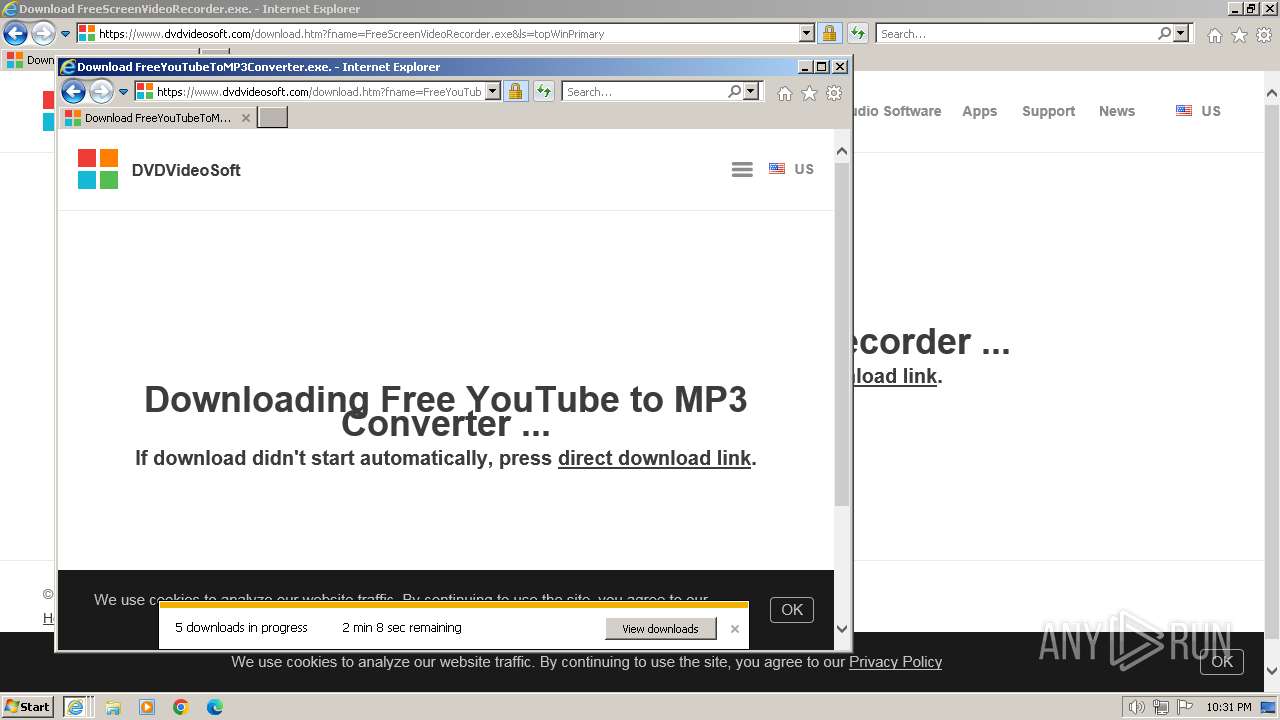Accept cookies OK in background window
Image resolution: width=1280 pixels, height=720 pixels.
pyautogui.click(x=1222, y=662)
